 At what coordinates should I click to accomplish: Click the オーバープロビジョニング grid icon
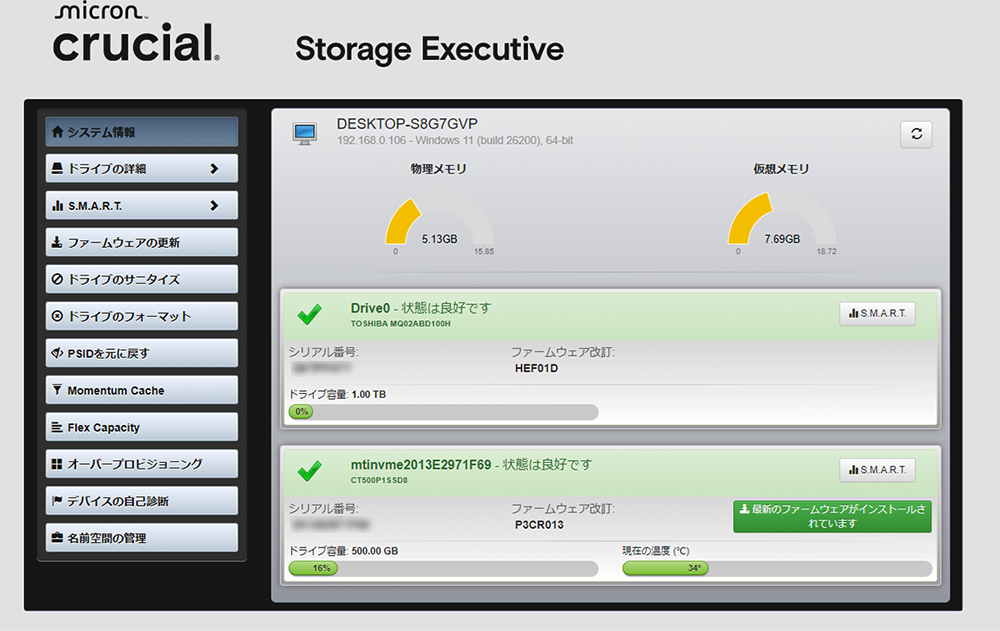click(58, 464)
